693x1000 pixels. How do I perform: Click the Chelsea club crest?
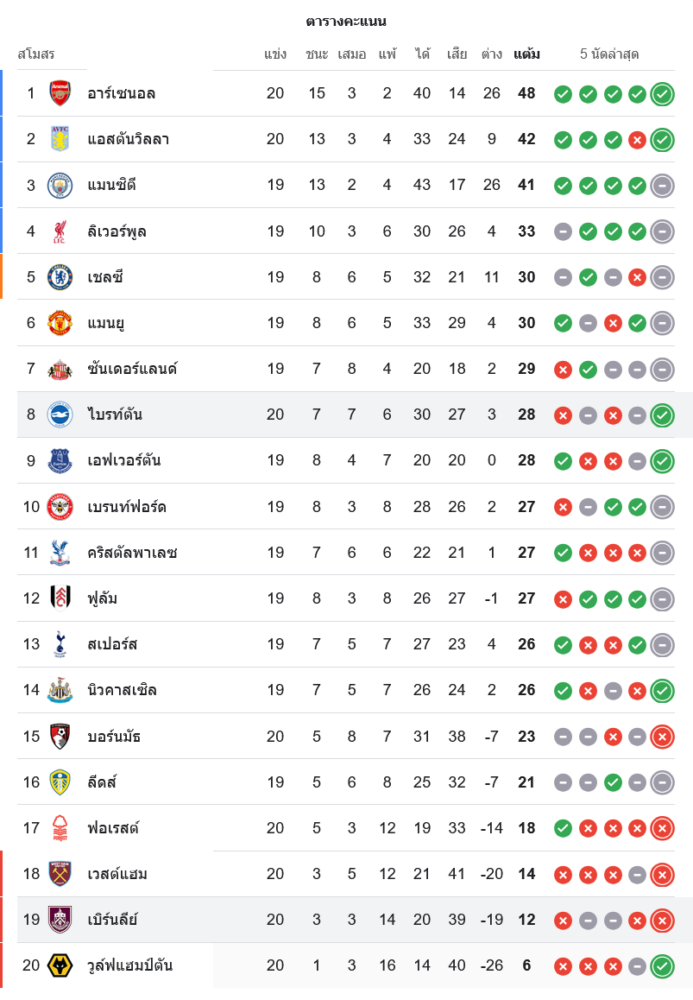pyautogui.click(x=60, y=277)
